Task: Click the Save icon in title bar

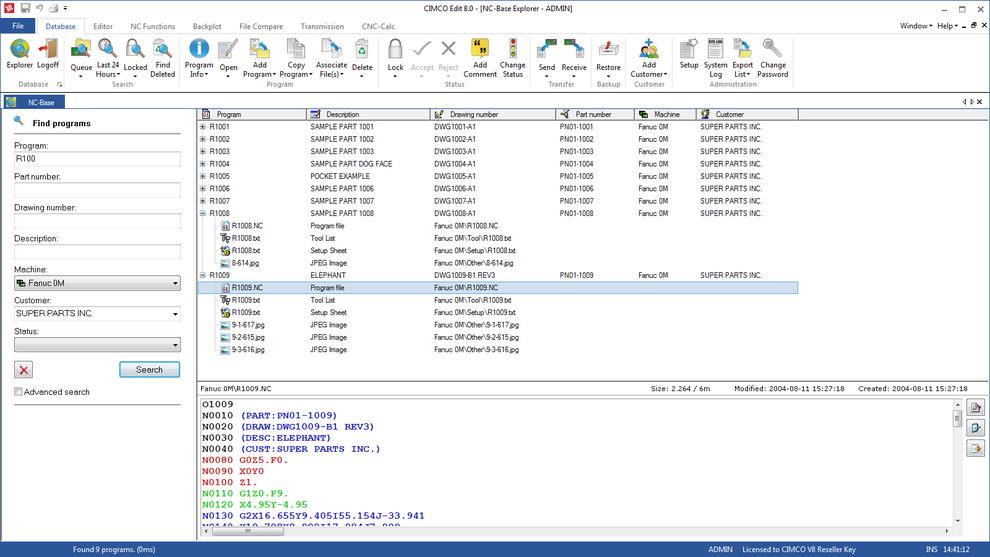Action: [x=25, y=8]
